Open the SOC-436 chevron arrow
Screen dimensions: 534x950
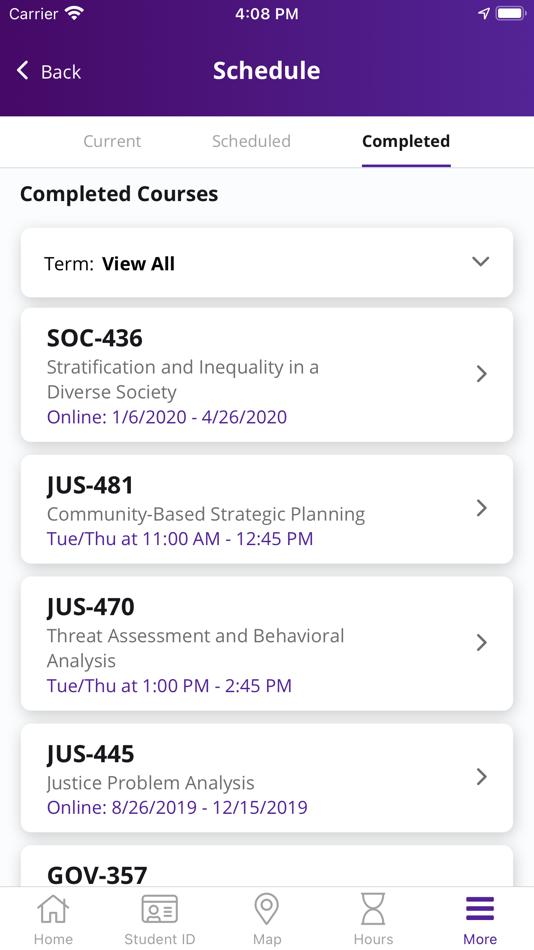tap(482, 374)
